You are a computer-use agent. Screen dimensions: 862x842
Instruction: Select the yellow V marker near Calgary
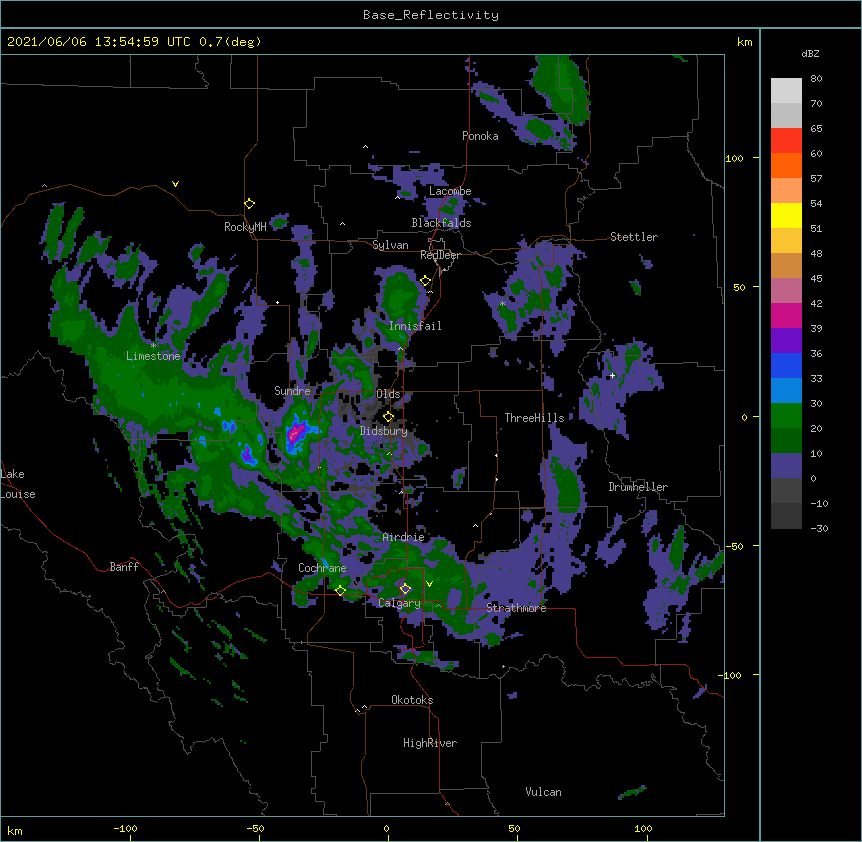pyautogui.click(x=429, y=584)
